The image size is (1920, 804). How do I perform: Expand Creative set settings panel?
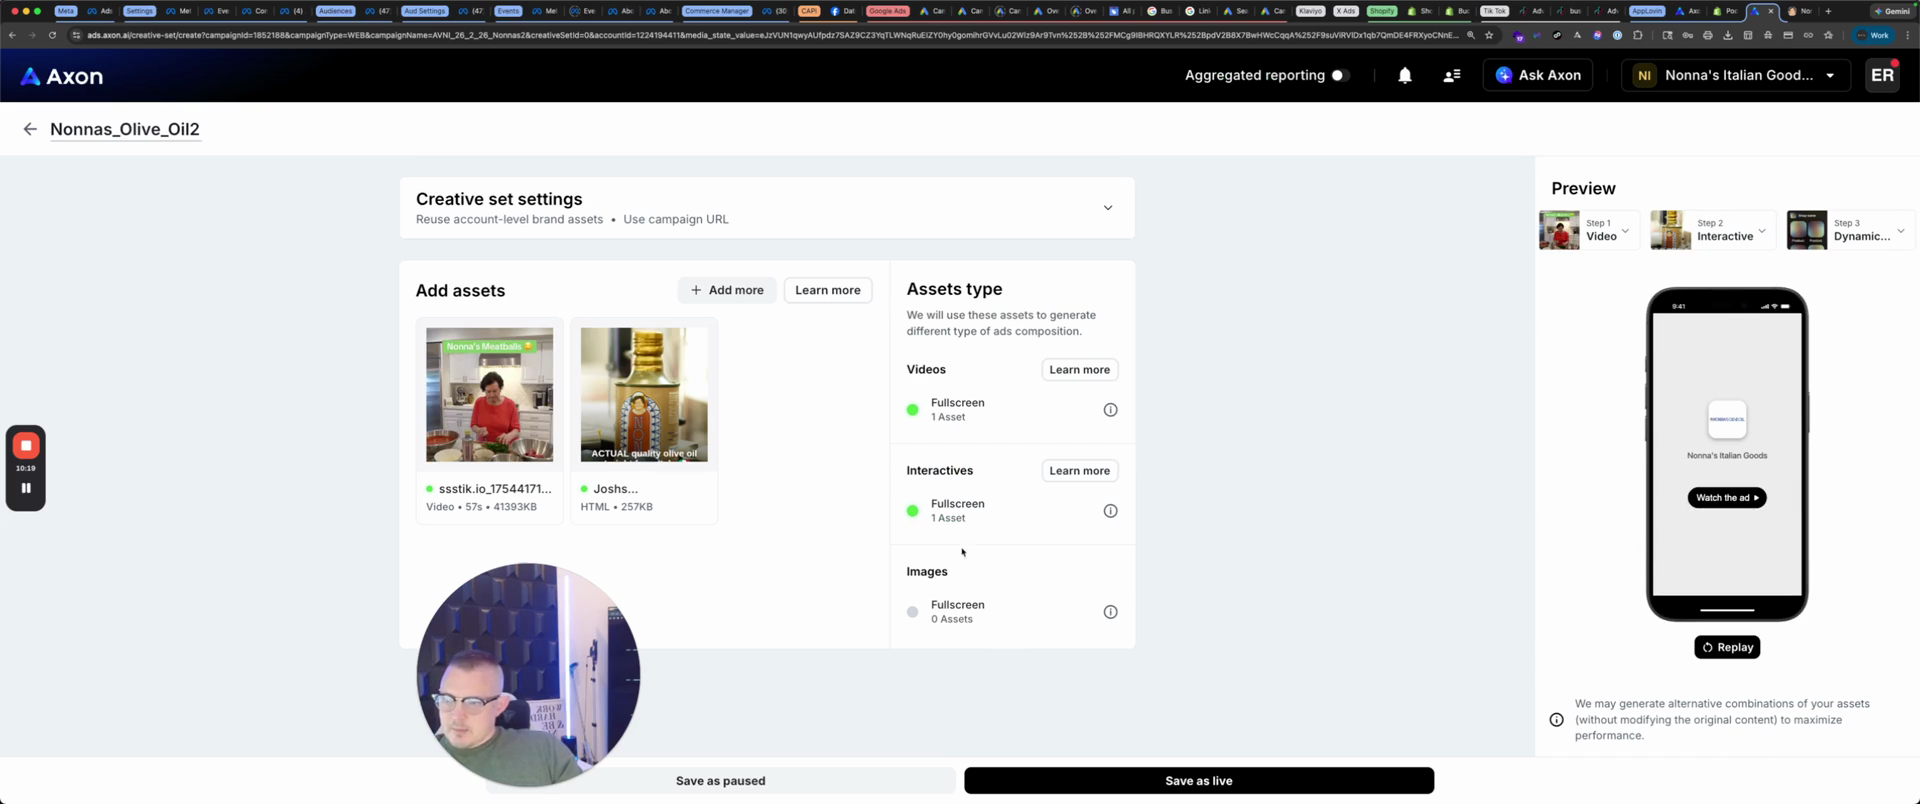click(1107, 208)
